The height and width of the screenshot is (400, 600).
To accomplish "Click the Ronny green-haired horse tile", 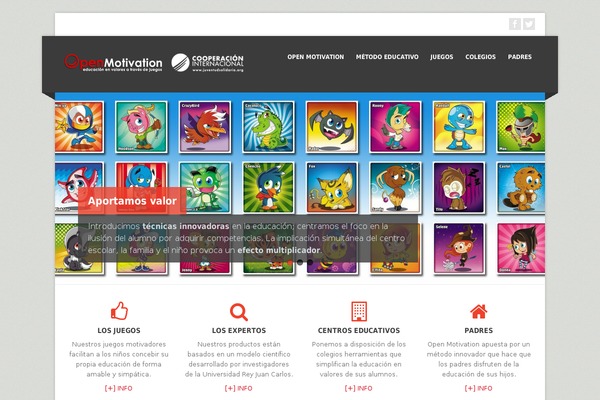I will (395, 127).
